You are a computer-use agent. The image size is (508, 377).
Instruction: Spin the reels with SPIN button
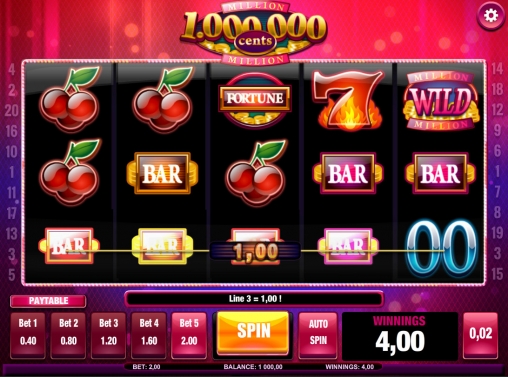(x=253, y=333)
